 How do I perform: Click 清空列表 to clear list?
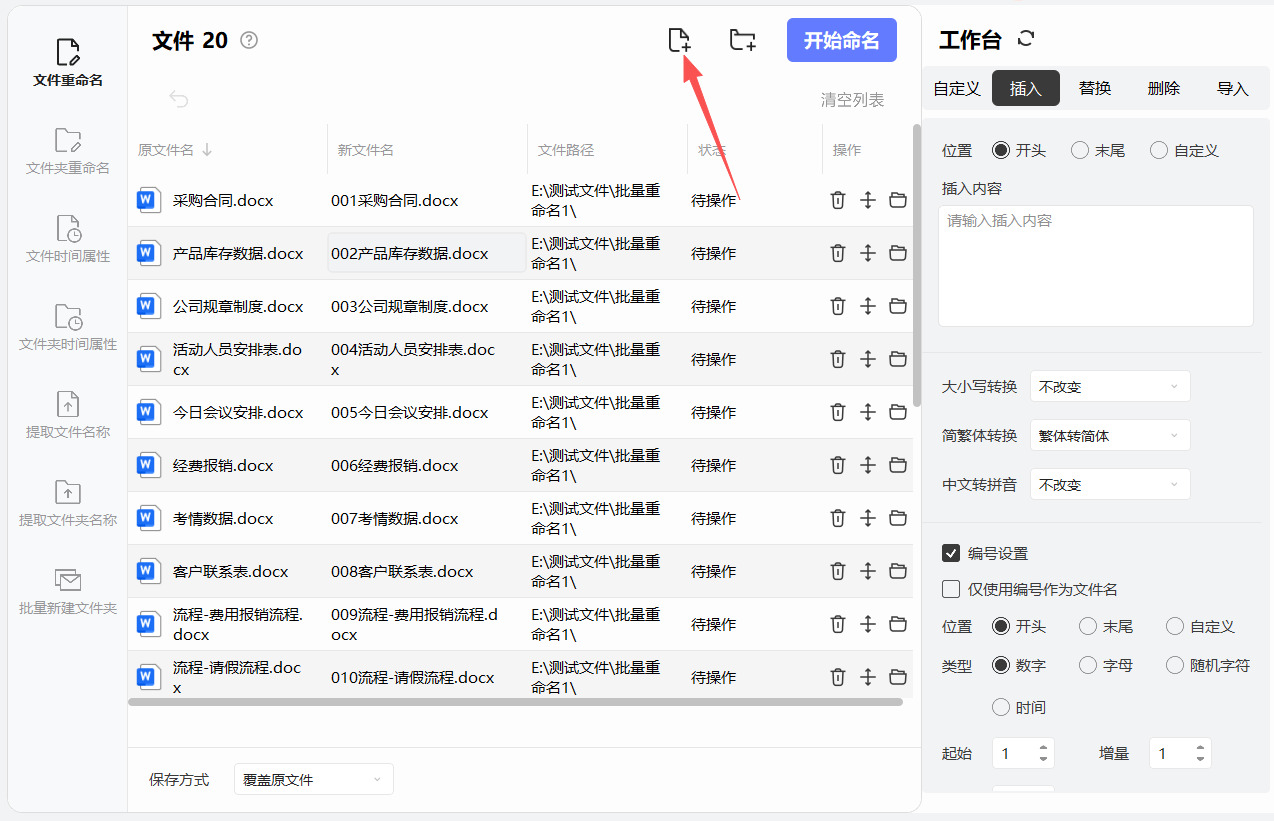(853, 99)
